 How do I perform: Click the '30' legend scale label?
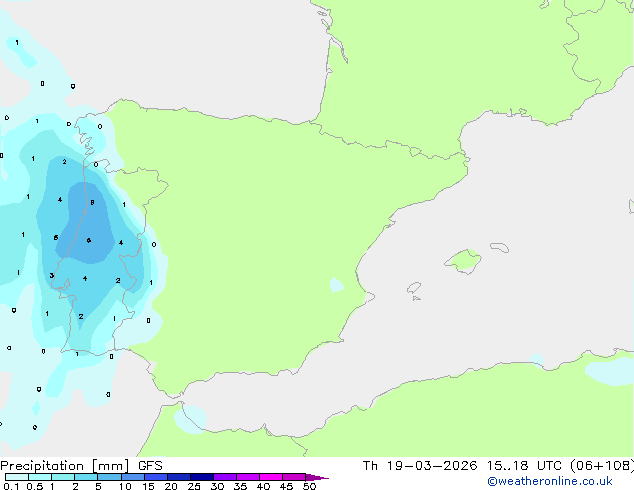pos(217,486)
